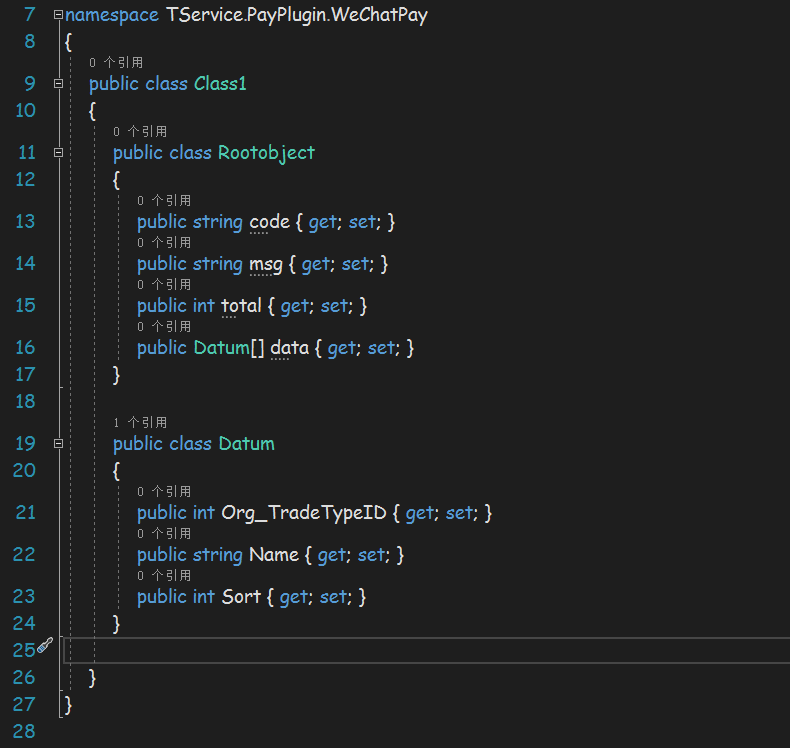Click the string keyword on line 13
The width and height of the screenshot is (790, 748).
point(218,222)
